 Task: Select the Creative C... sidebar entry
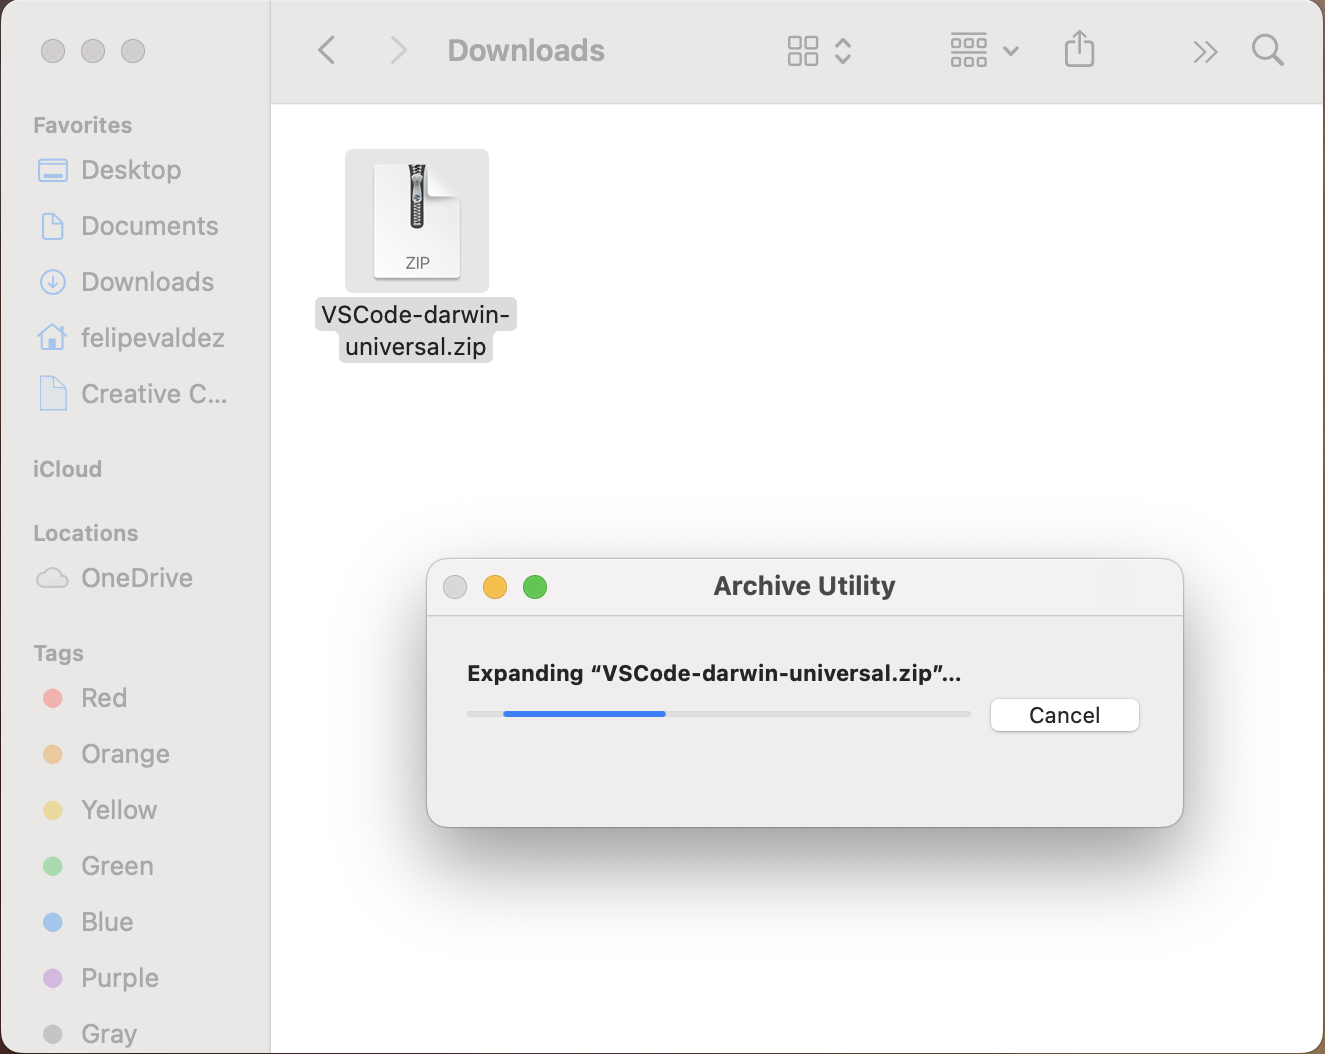click(x=152, y=394)
